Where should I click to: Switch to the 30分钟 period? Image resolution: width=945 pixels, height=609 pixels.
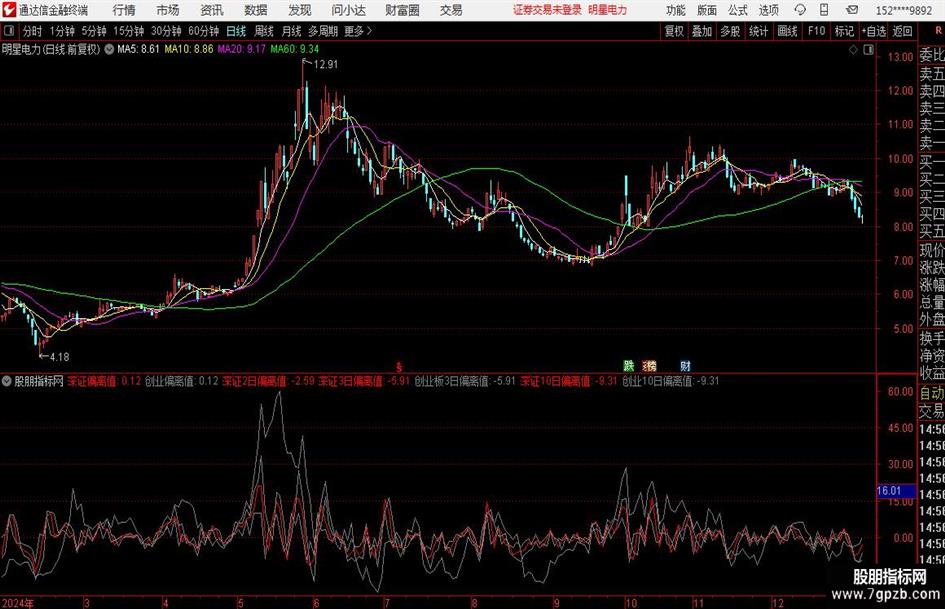point(166,31)
